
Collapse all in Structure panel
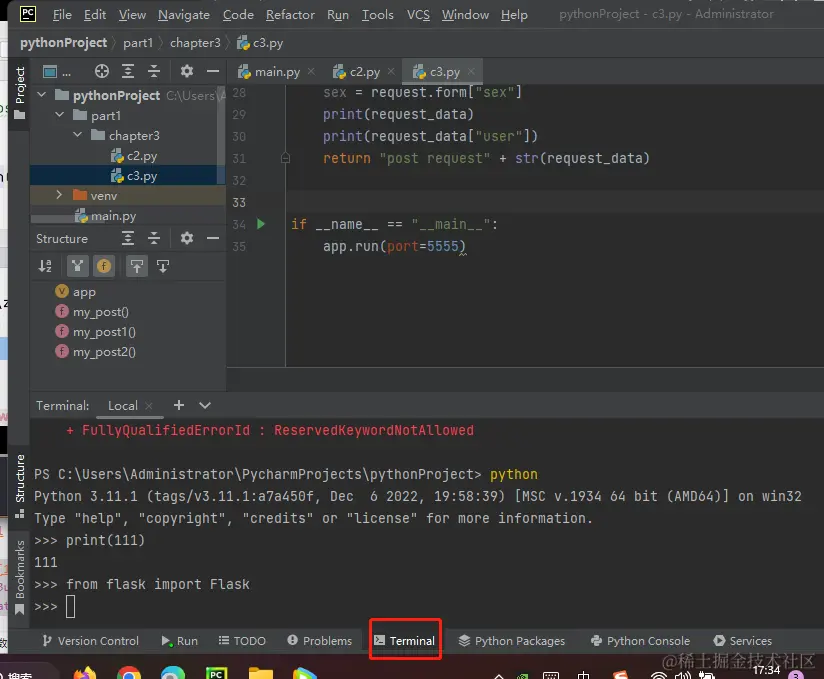[153, 238]
